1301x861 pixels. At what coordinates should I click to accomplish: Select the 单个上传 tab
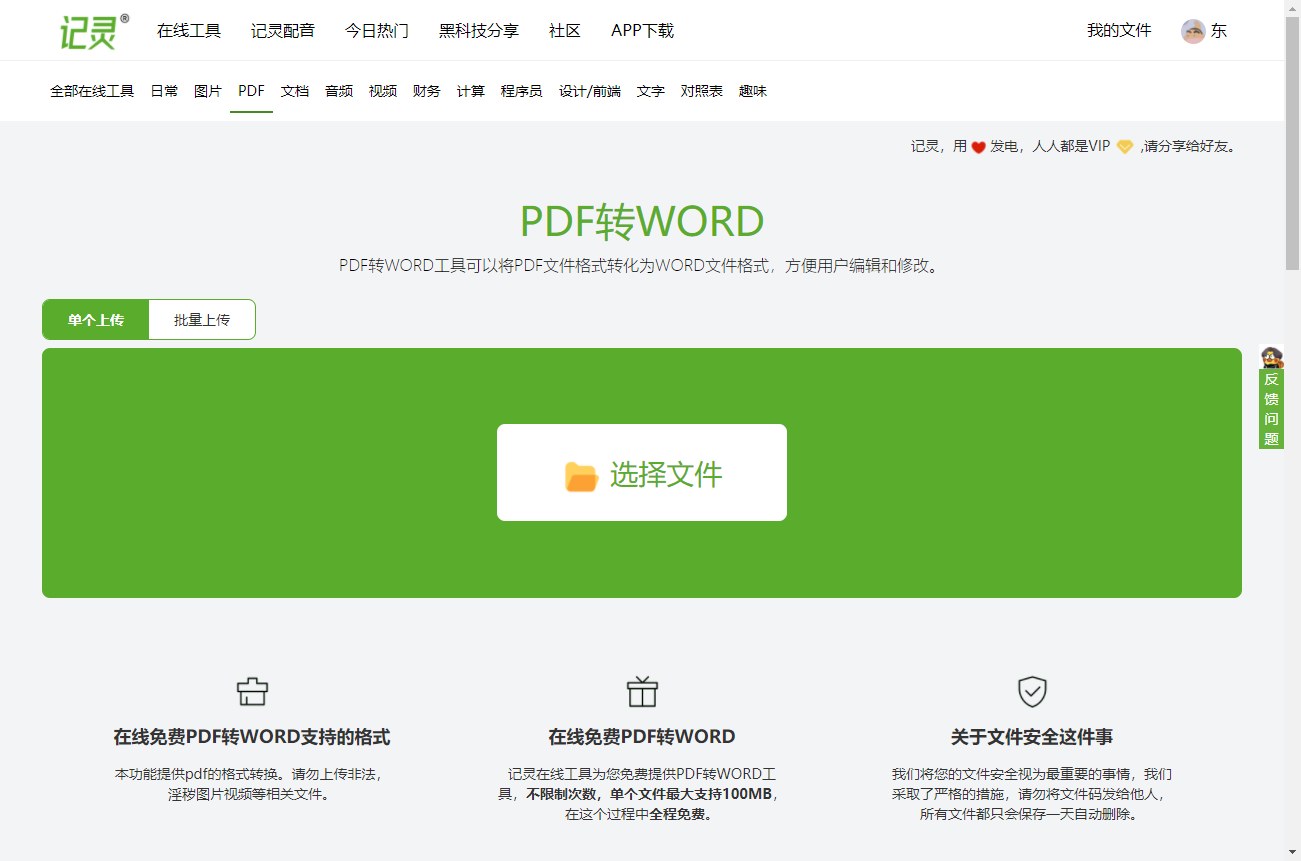(95, 319)
